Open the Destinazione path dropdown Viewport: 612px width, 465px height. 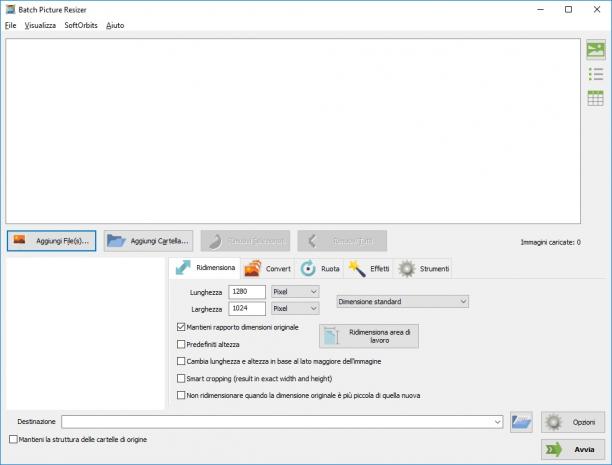click(x=497, y=422)
